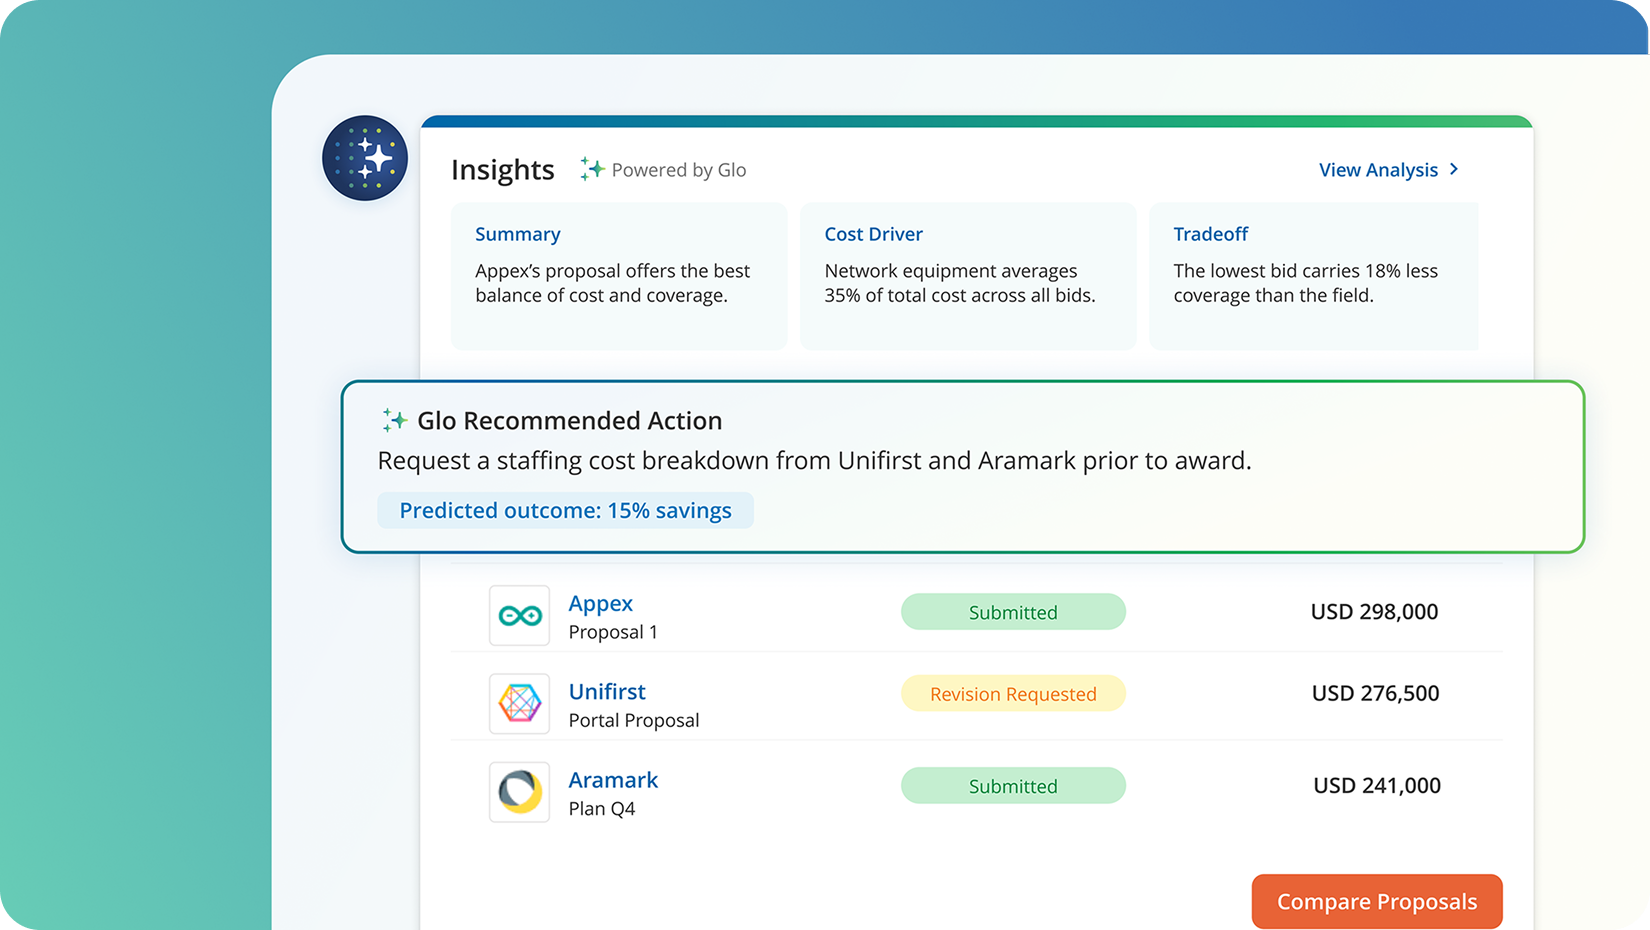Click the USD 276,500 amount
The width and height of the screenshot is (1650, 930).
click(x=1375, y=693)
